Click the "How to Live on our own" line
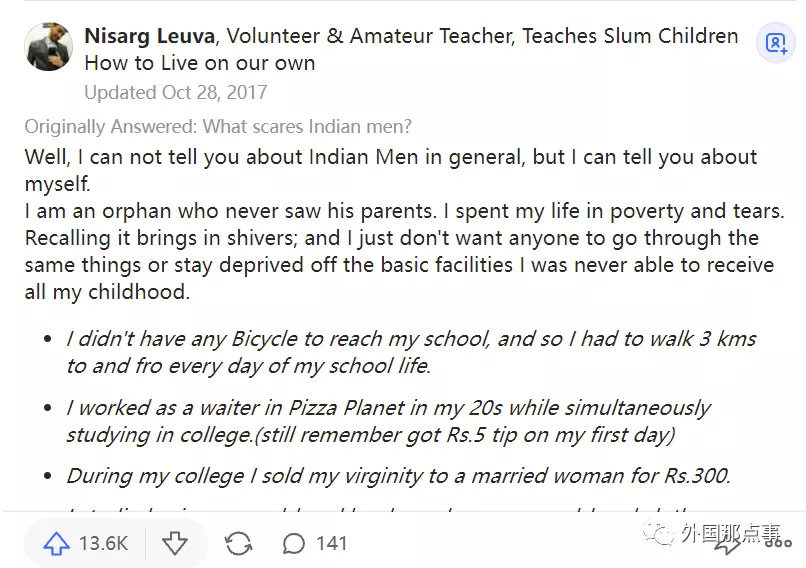Screen dimensions: 806x568 tap(199, 63)
